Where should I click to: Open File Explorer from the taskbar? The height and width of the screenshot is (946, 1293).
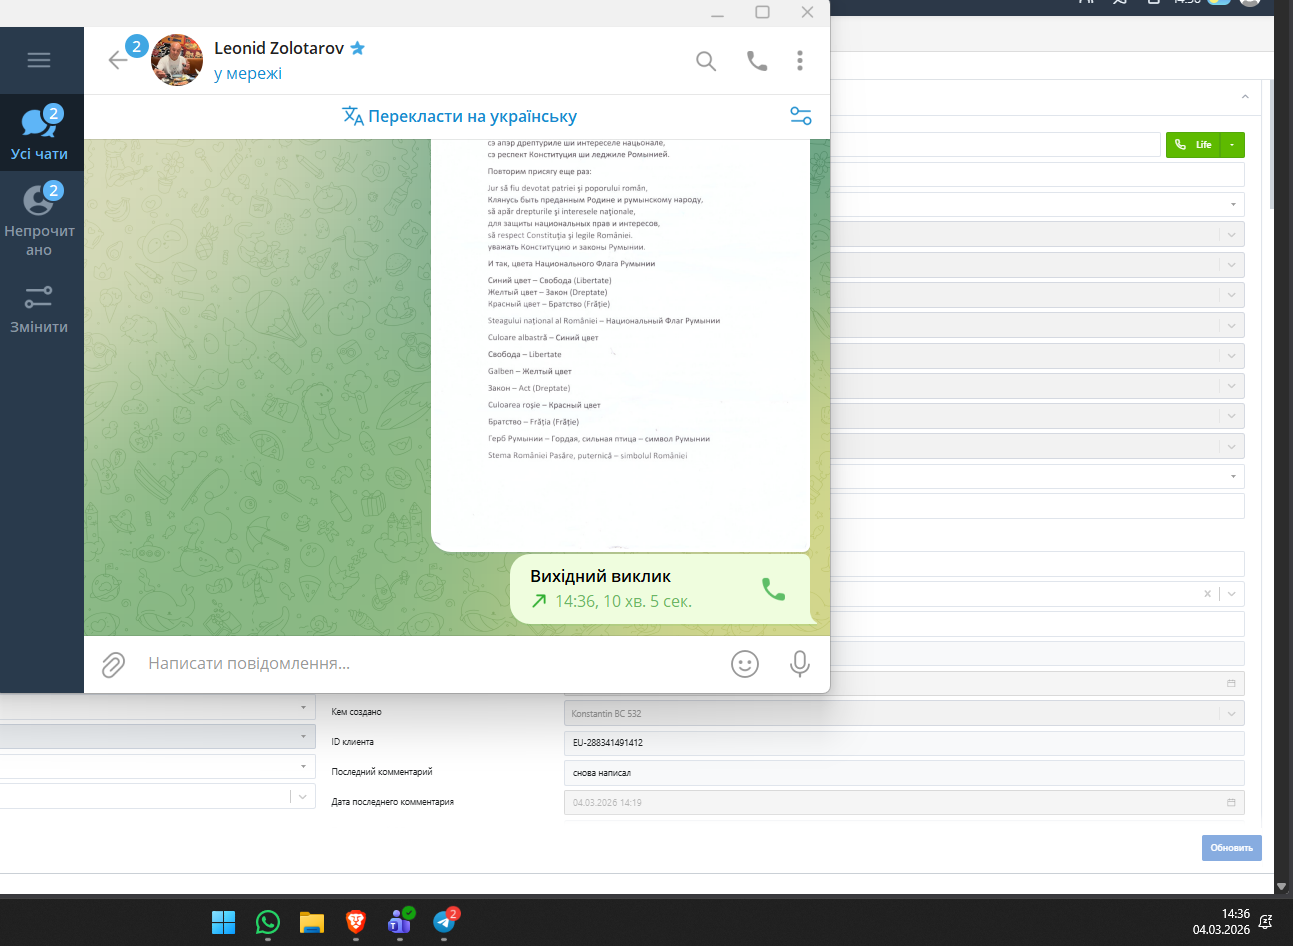click(x=312, y=922)
